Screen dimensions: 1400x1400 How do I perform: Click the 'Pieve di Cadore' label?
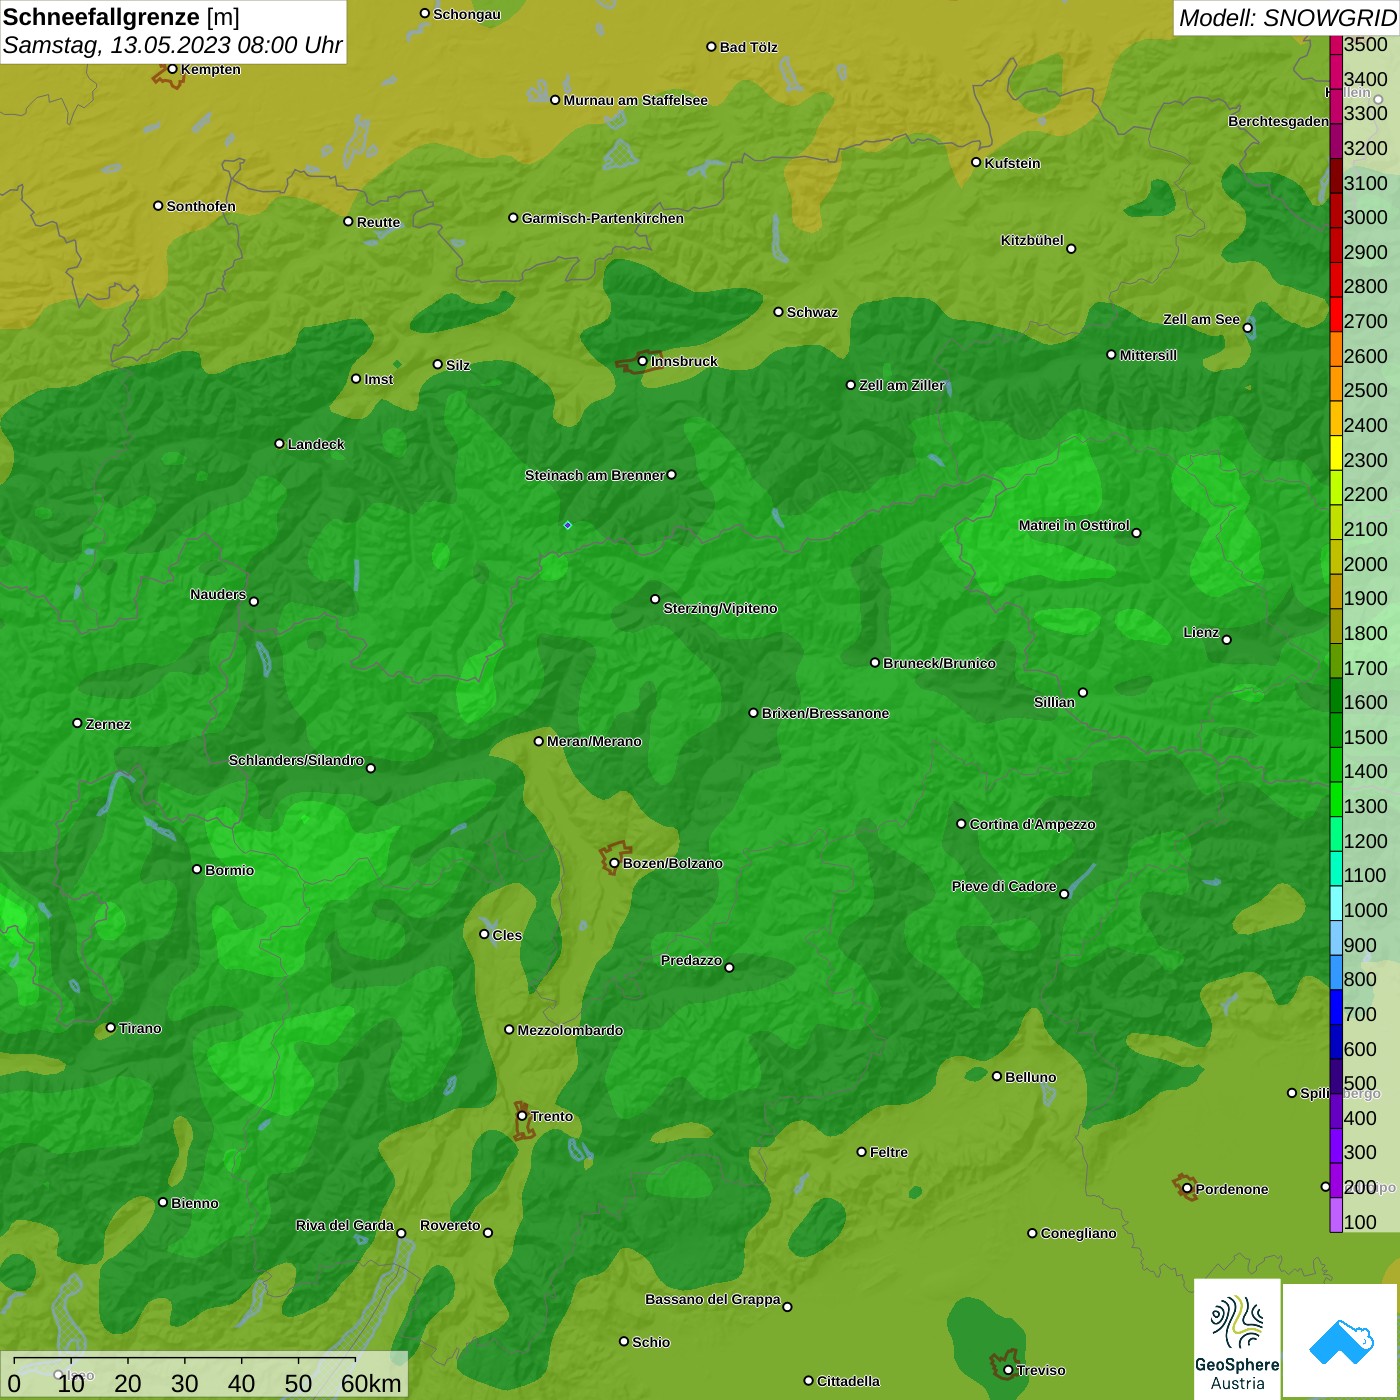(x=1004, y=886)
